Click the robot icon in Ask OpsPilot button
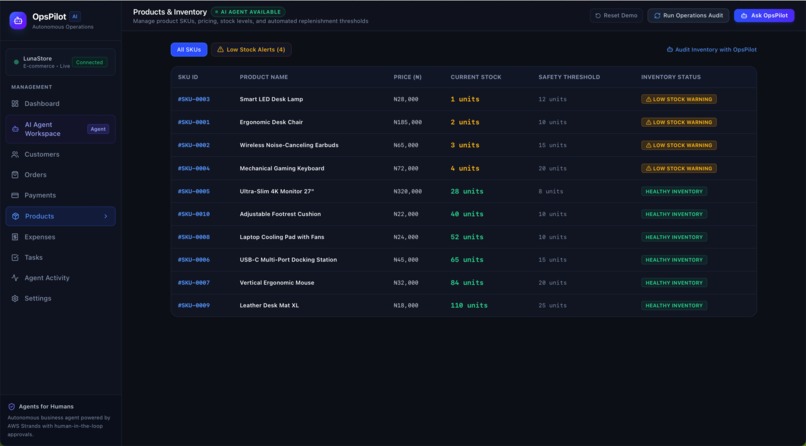 point(744,16)
